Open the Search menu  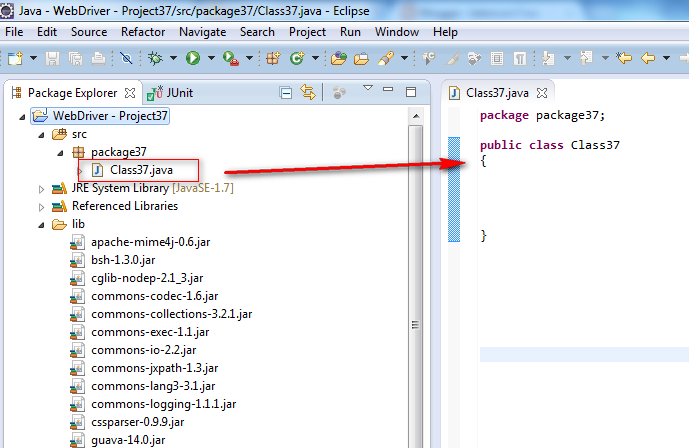point(257,32)
